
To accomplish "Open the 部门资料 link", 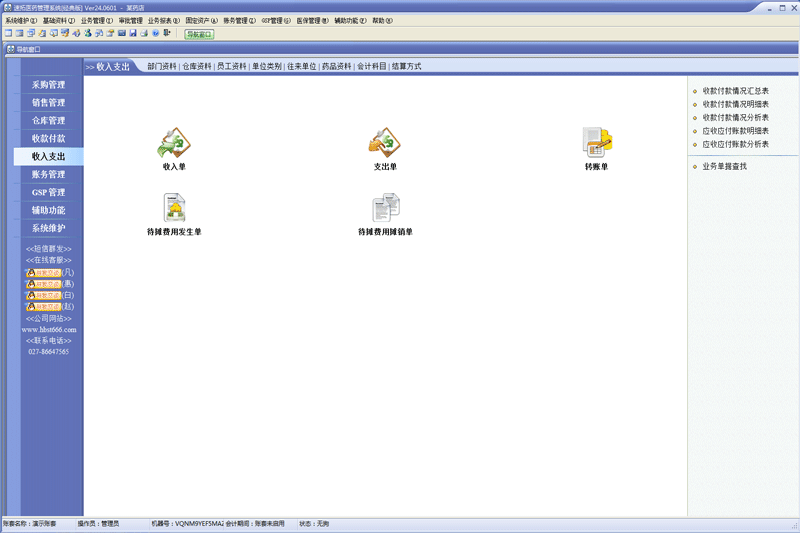I will tap(162, 67).
